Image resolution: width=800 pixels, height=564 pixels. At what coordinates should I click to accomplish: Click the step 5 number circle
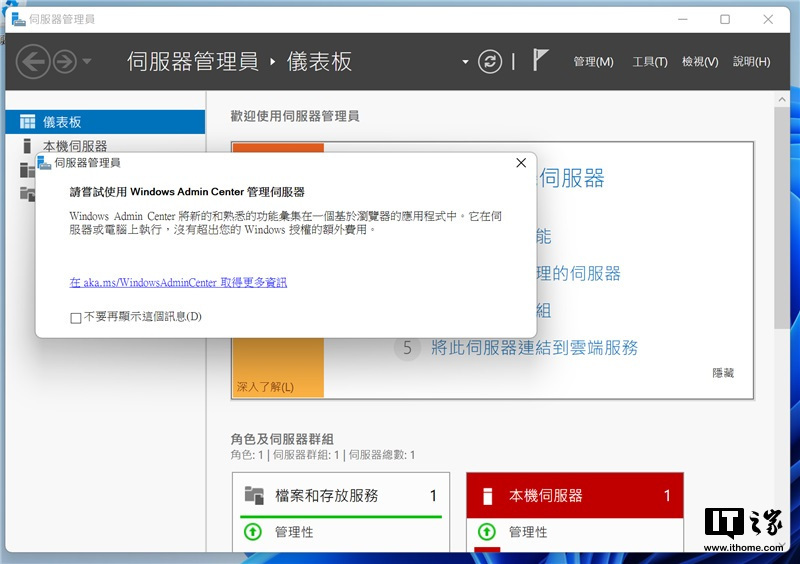(407, 348)
